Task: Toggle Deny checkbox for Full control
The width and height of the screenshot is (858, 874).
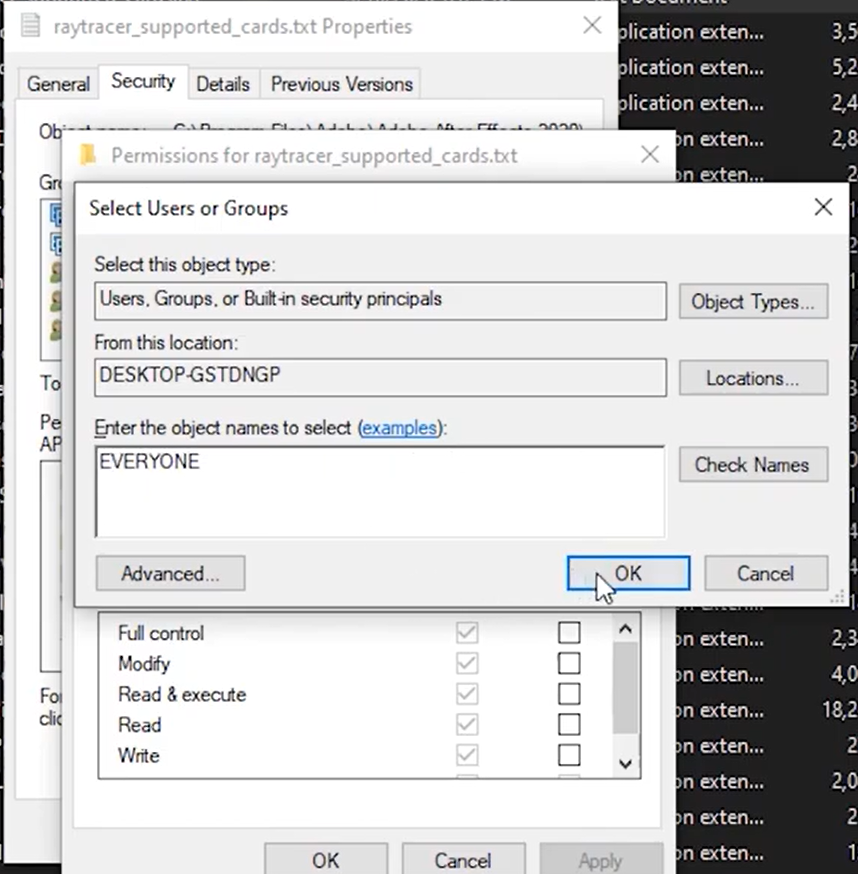Action: tap(569, 633)
